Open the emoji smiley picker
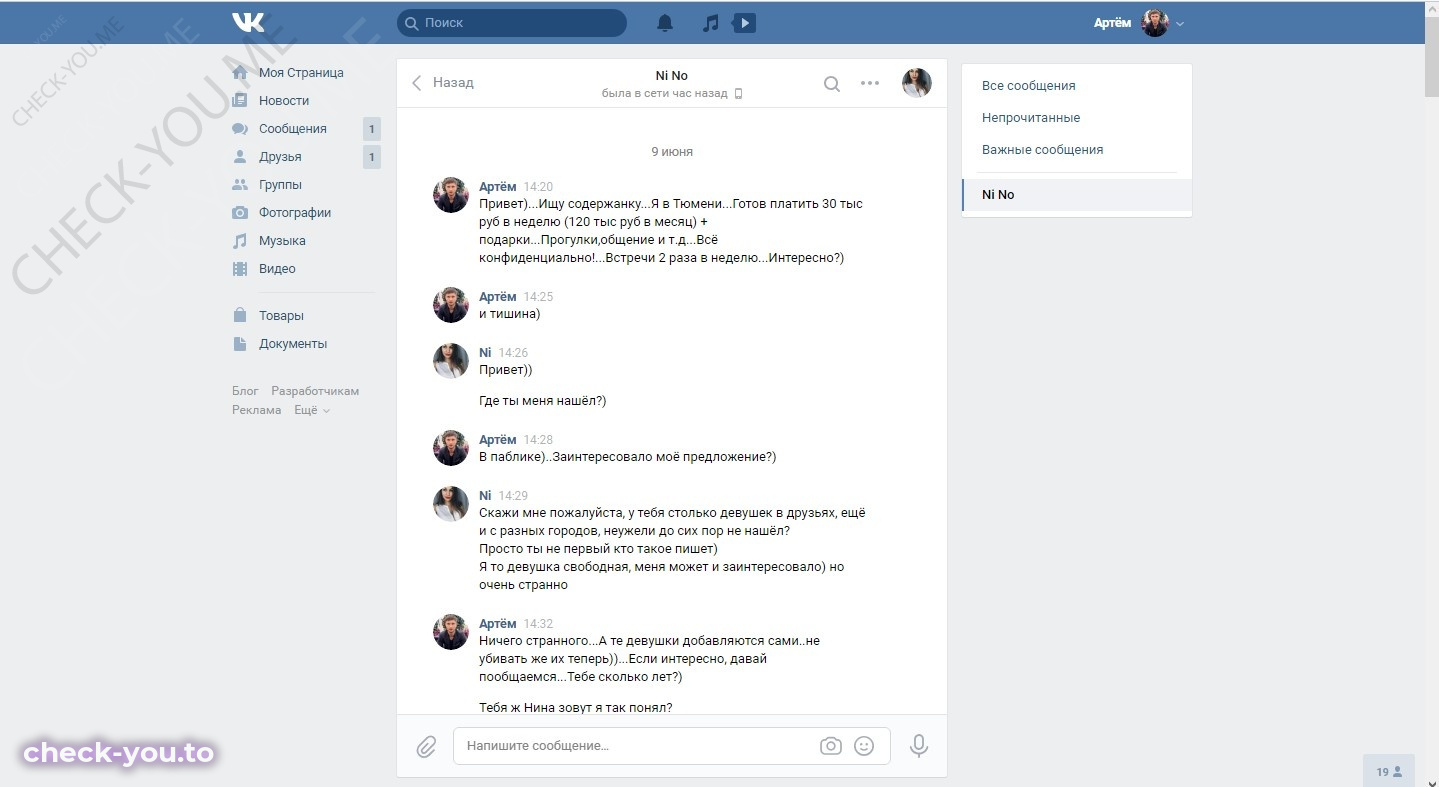The image size is (1439, 787). (x=865, y=746)
